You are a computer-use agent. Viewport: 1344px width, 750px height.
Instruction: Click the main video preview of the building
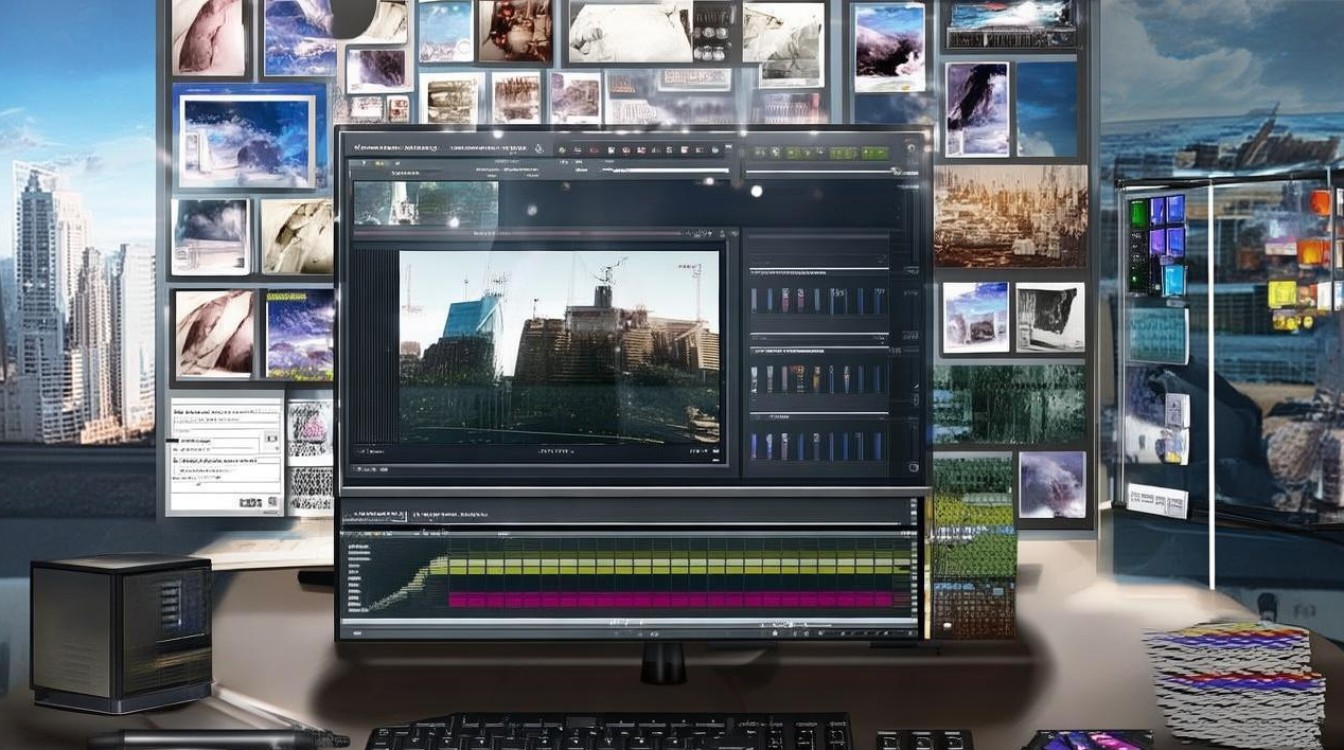click(559, 347)
